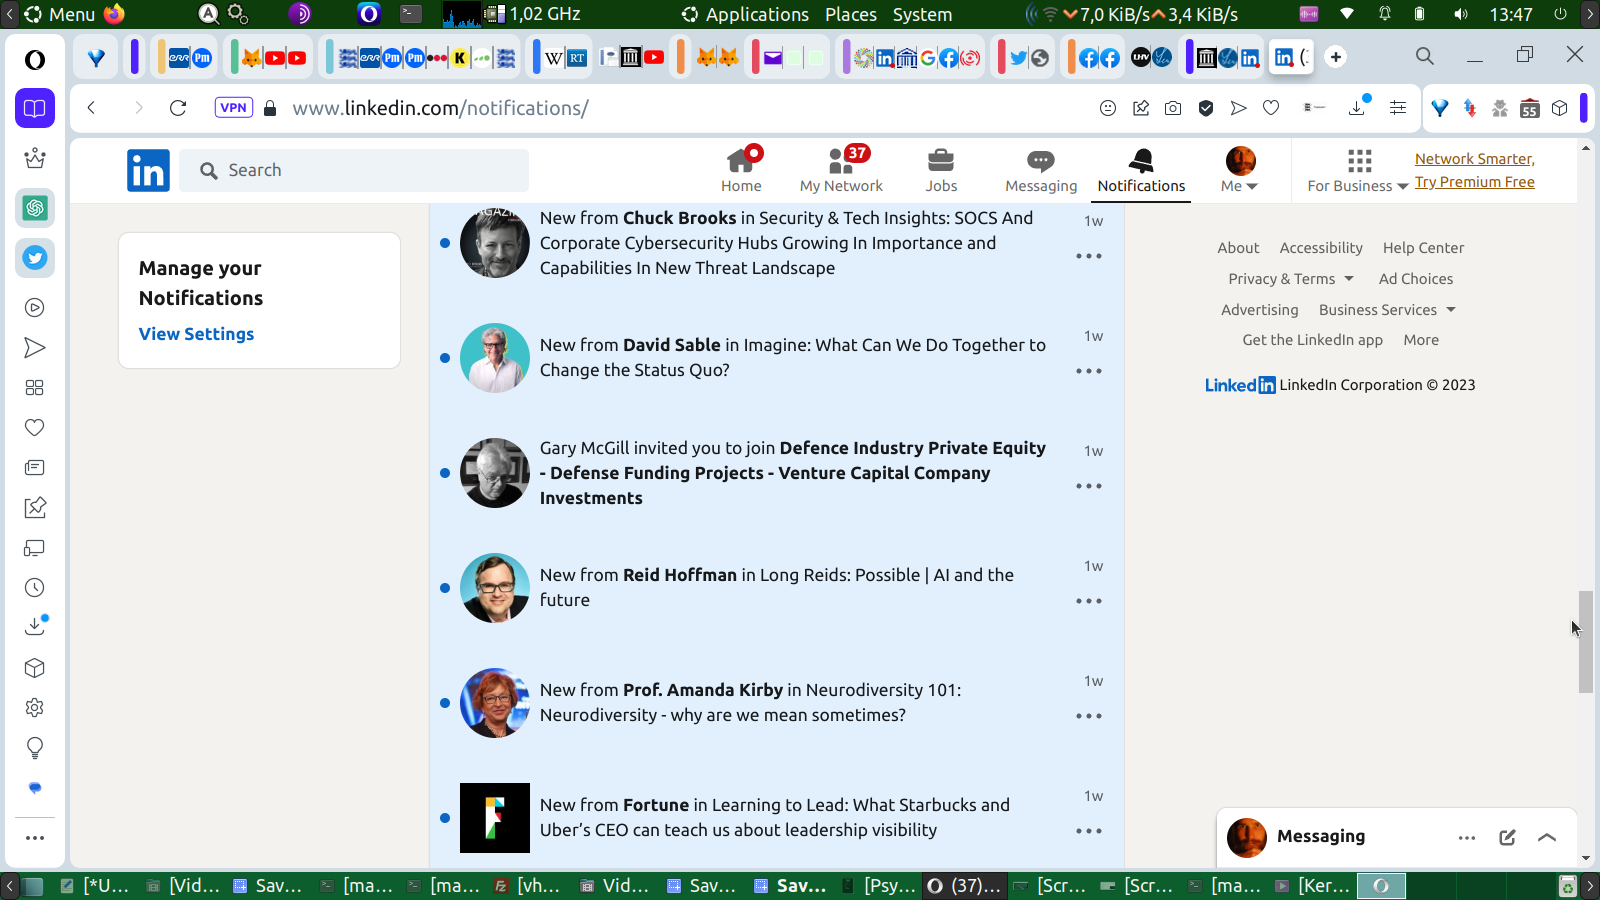1600x900 pixels.
Task: Expand the Privacy & Terms dropdown
Action: pyautogui.click(x=1291, y=279)
